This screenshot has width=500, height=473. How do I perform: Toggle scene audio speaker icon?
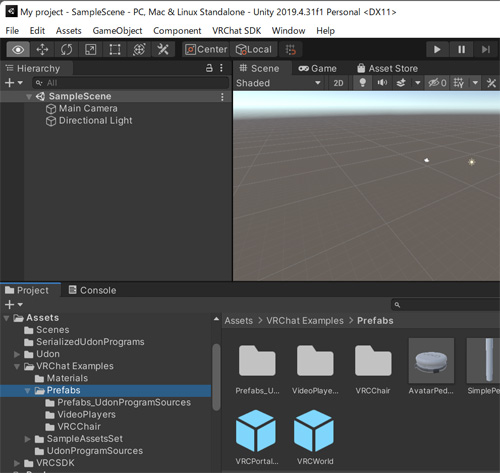[382, 83]
